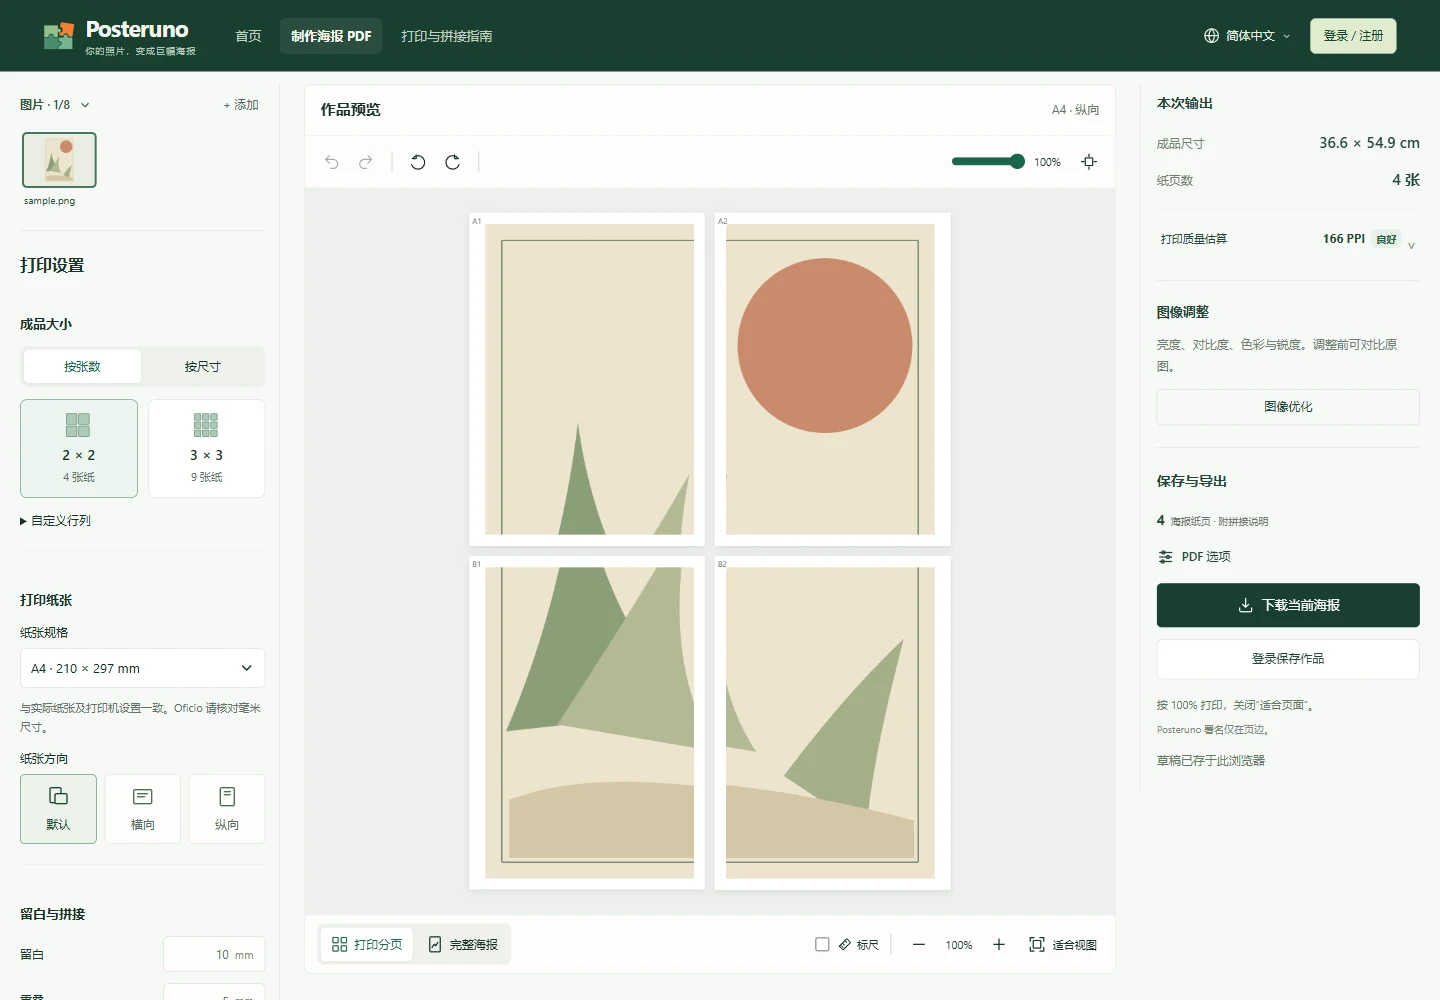Click the center view crosshair icon
1440x1000 pixels.
coord(1089,162)
